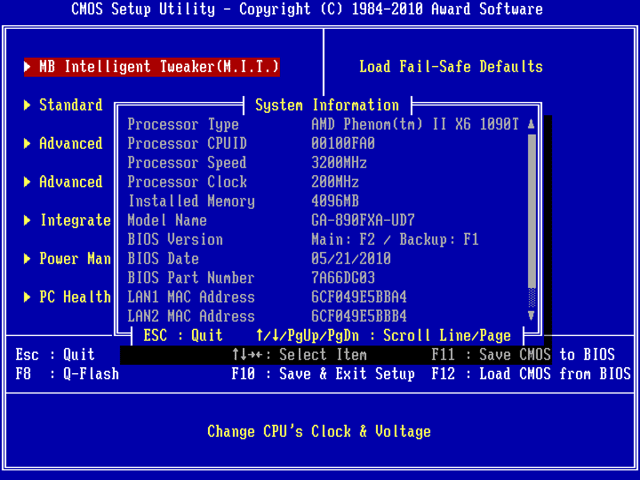Select MB Intelligent Tweaker(M.I.T.) menu entry

coord(152,67)
